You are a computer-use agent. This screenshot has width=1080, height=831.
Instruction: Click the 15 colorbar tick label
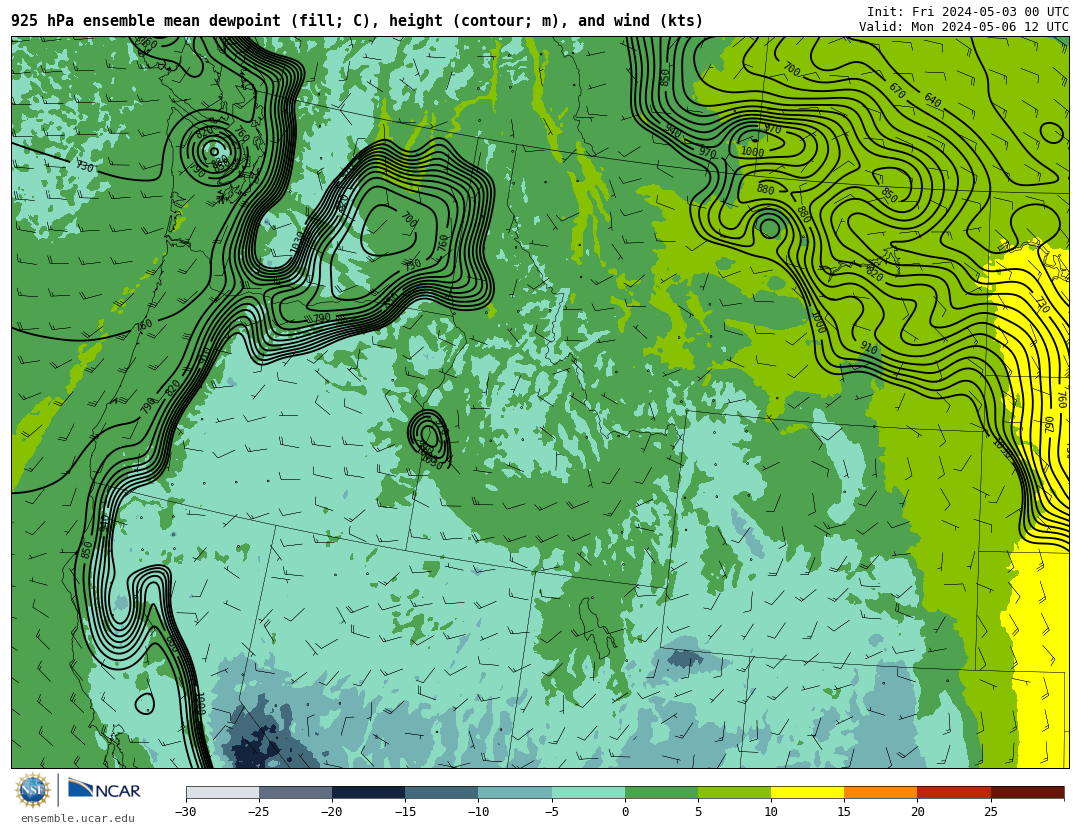pos(844,812)
